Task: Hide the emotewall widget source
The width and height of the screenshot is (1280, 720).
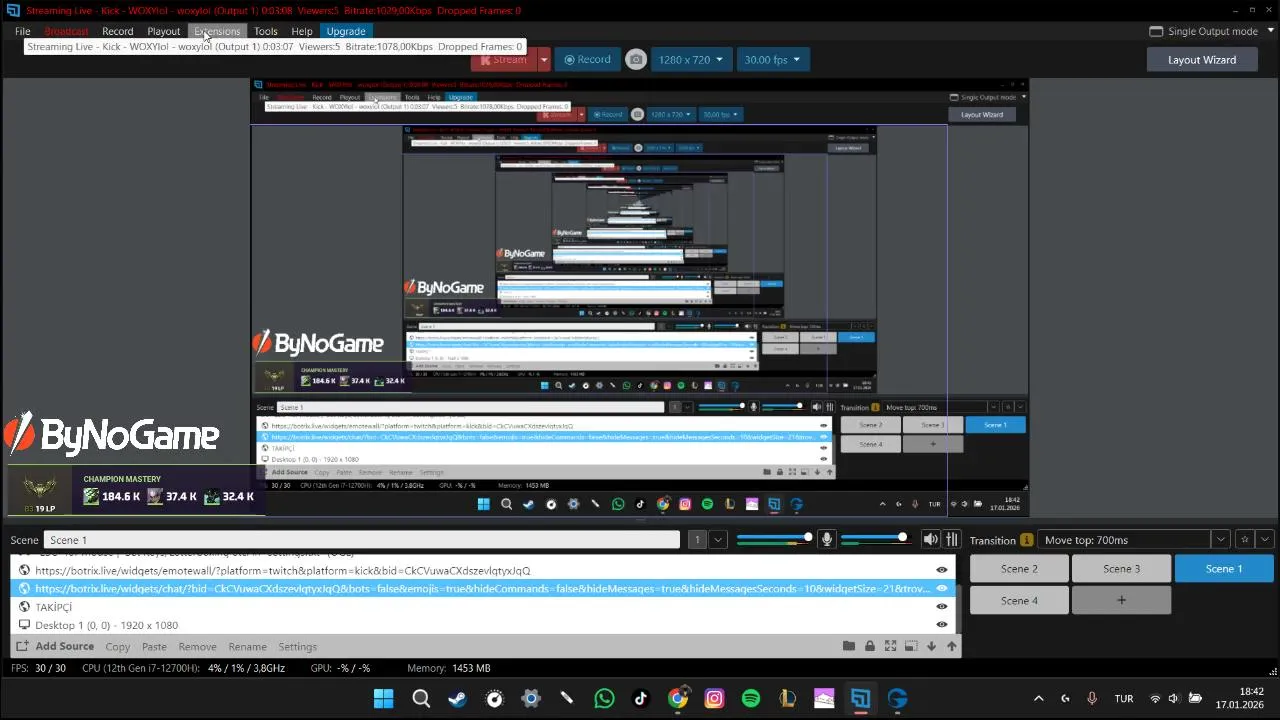Action: (941, 570)
